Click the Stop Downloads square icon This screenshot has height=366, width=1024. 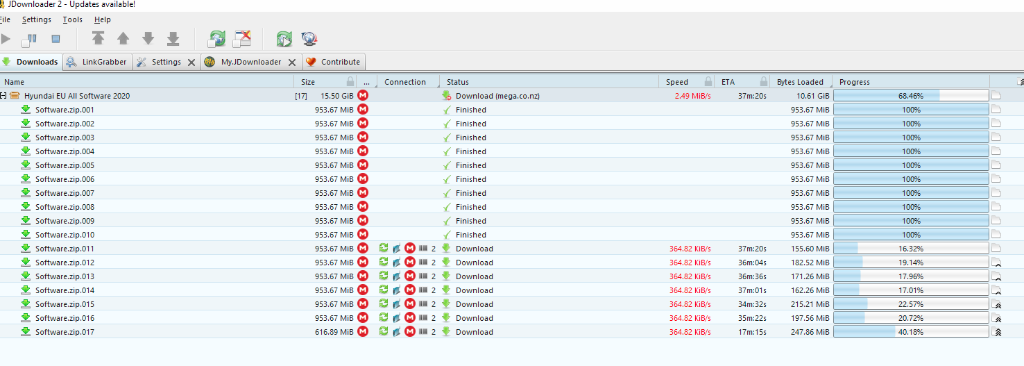(56, 39)
